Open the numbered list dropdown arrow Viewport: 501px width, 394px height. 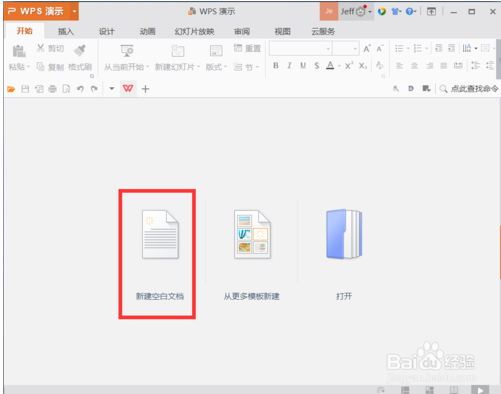coord(427,49)
